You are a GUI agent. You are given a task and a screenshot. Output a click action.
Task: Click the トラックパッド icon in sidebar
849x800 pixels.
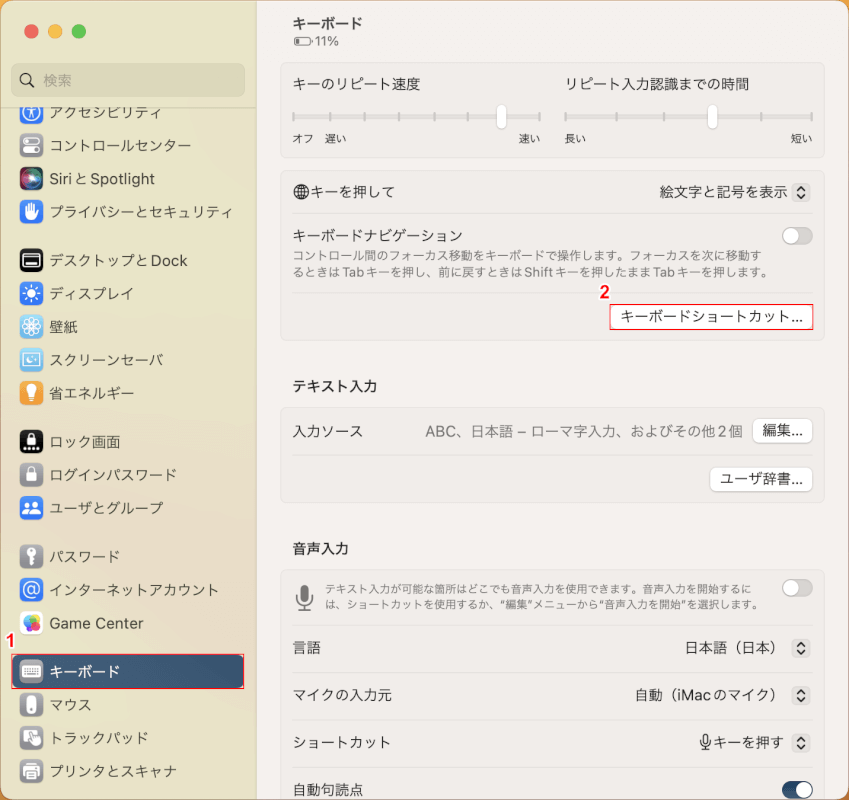(31, 738)
